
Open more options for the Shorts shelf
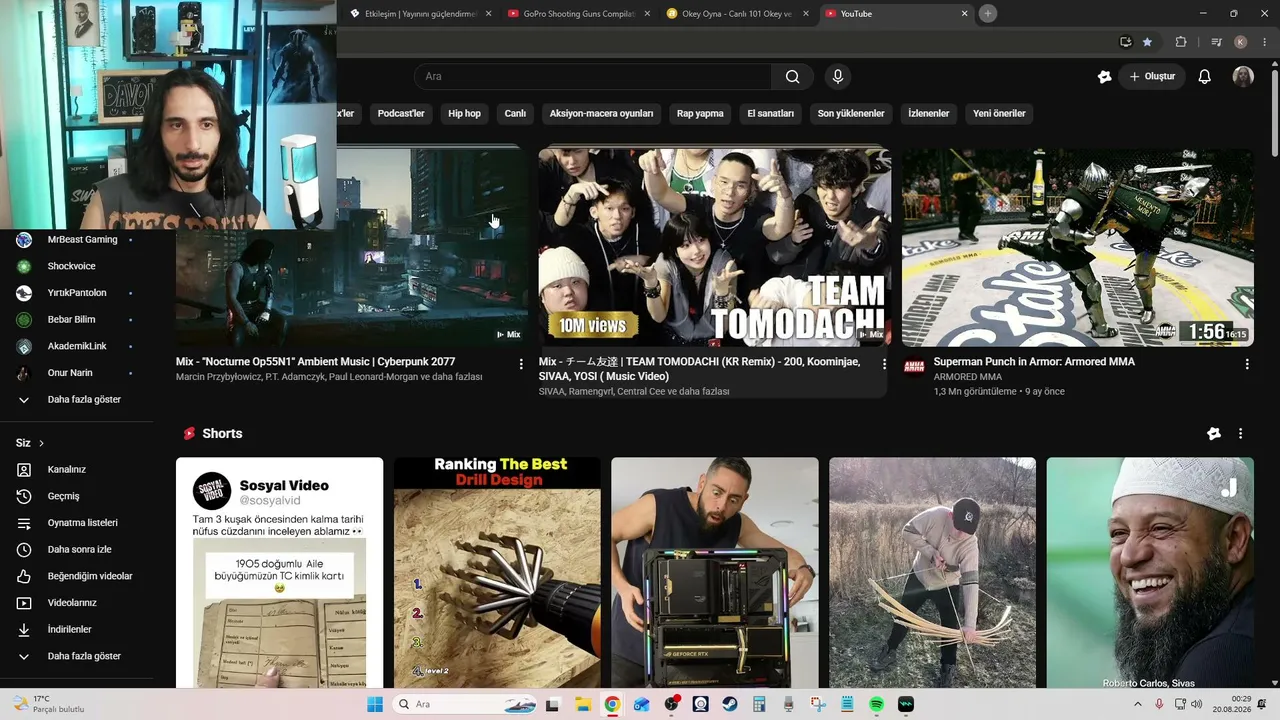point(1240,434)
